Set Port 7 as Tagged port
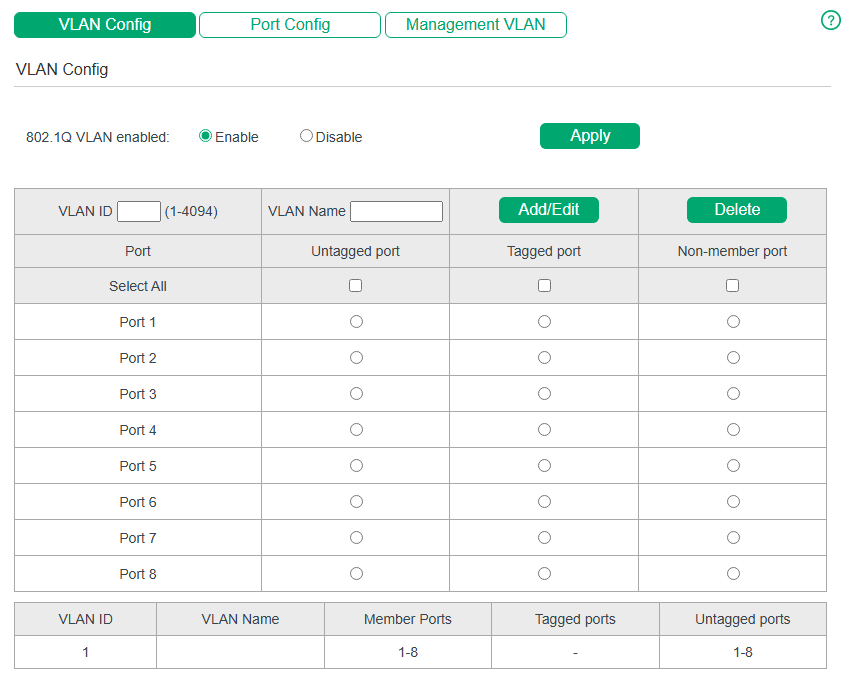 pos(545,538)
